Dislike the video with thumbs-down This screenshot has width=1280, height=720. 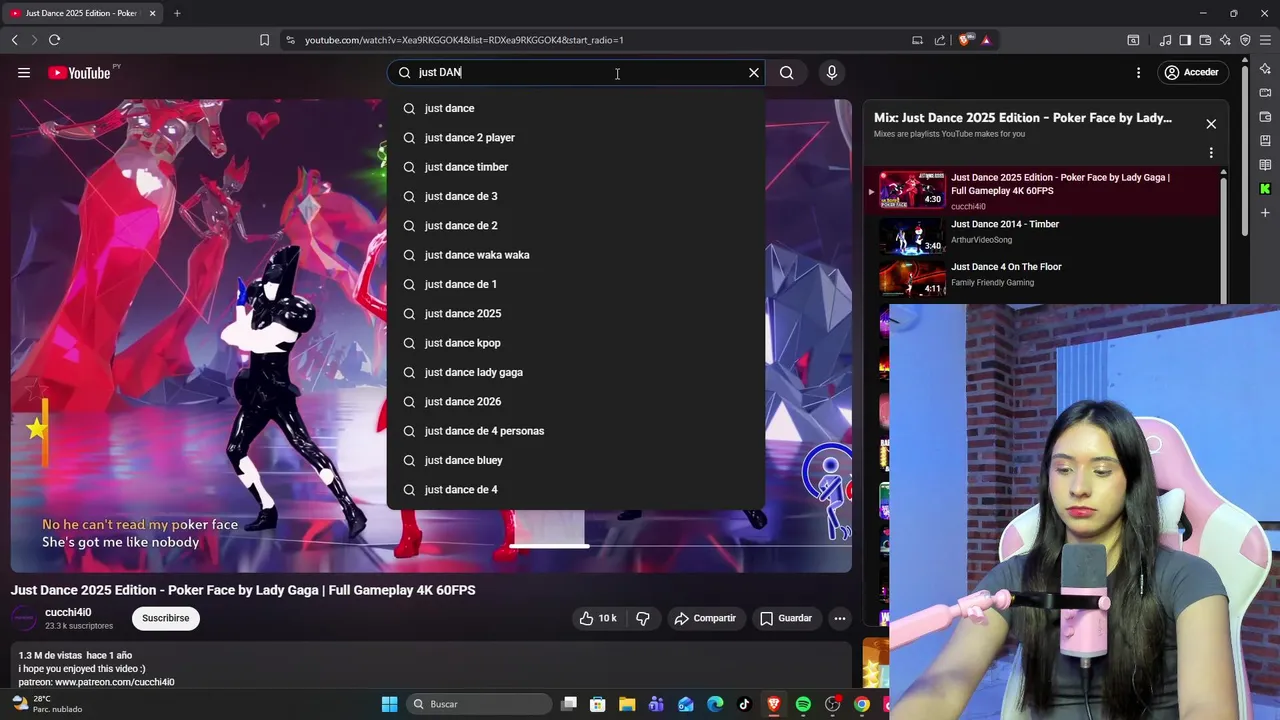(643, 618)
